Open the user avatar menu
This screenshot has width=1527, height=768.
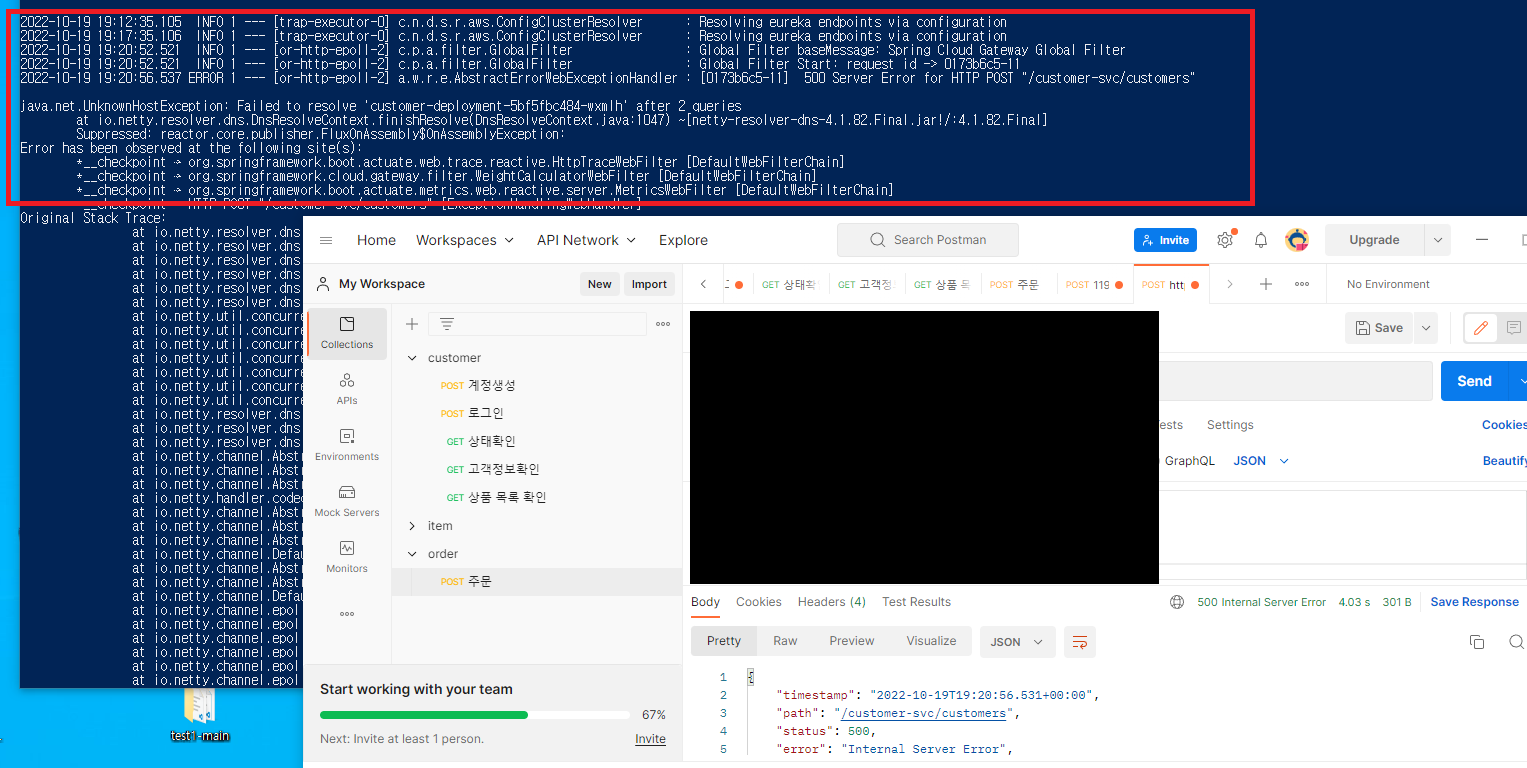point(1297,240)
